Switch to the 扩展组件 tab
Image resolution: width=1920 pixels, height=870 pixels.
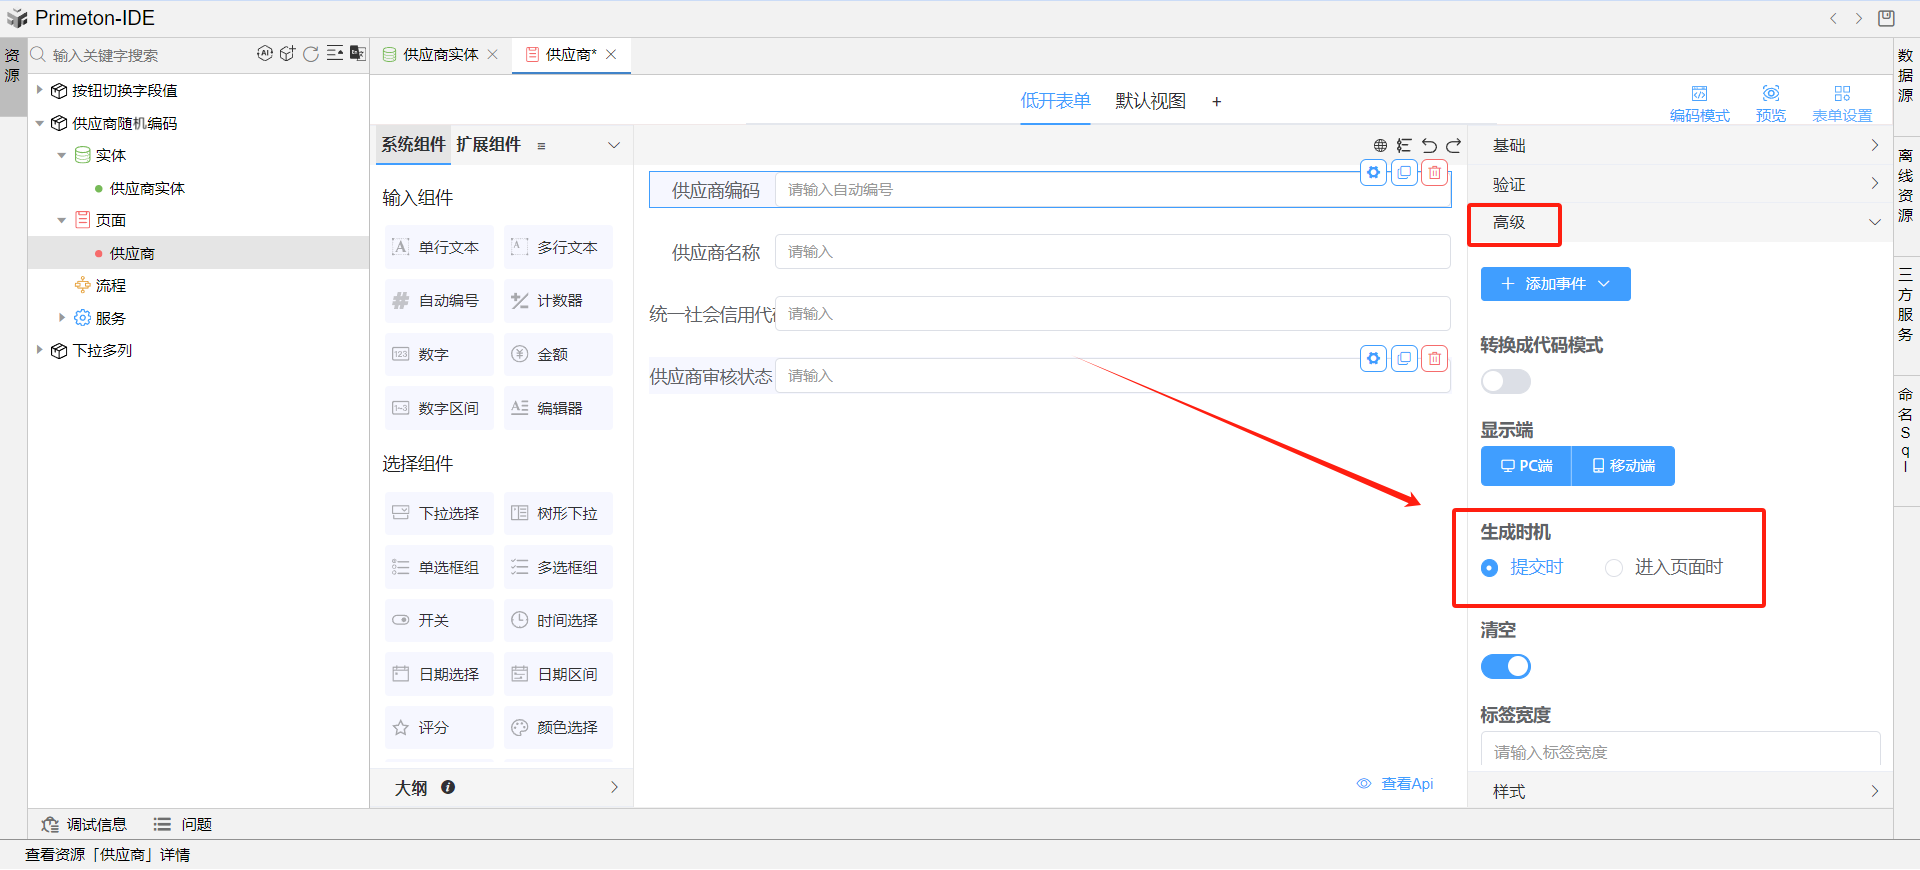click(488, 145)
